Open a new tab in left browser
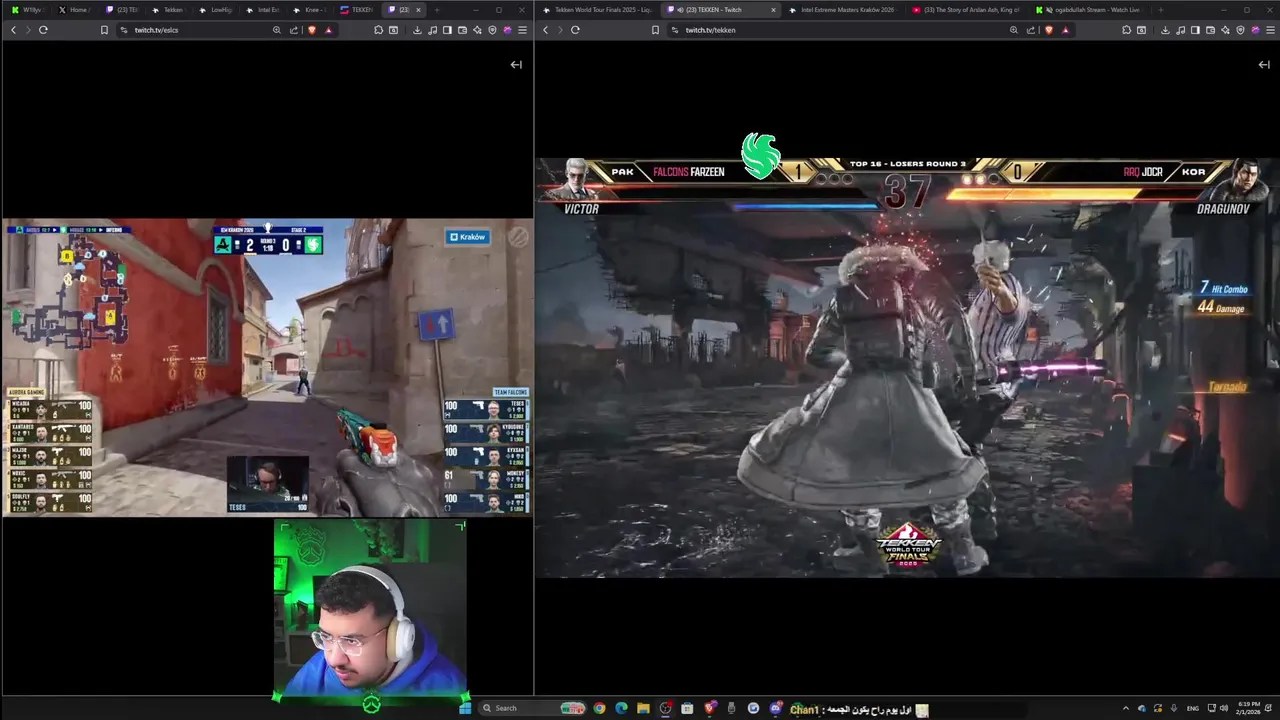Viewport: 1280px width, 720px height. (x=436, y=10)
